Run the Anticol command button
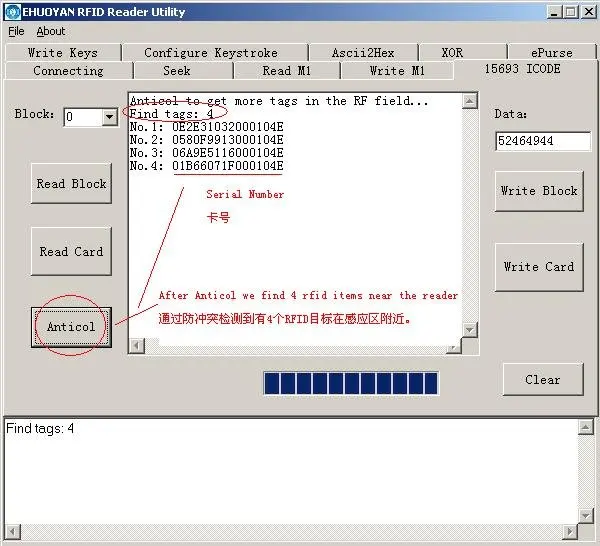This screenshot has height=546, width=600. pyautogui.click(x=72, y=327)
